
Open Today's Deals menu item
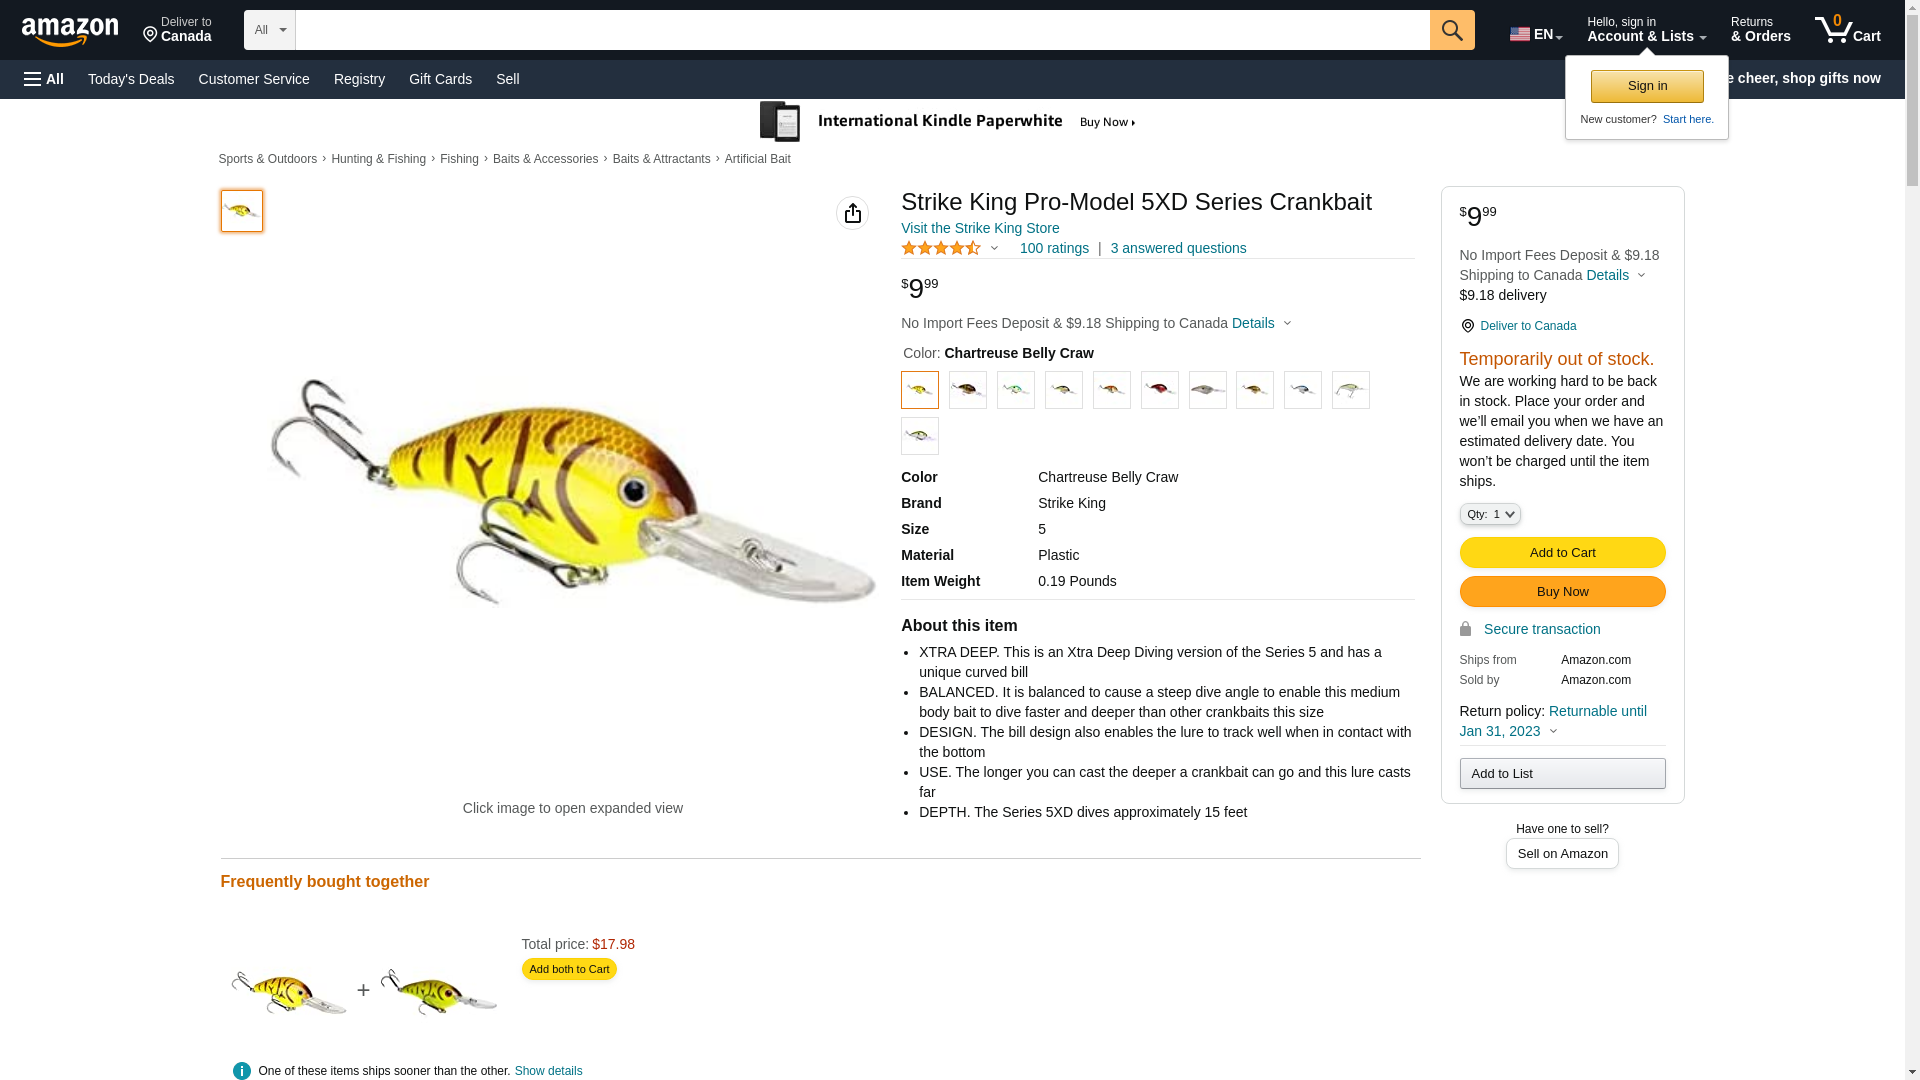click(x=131, y=79)
